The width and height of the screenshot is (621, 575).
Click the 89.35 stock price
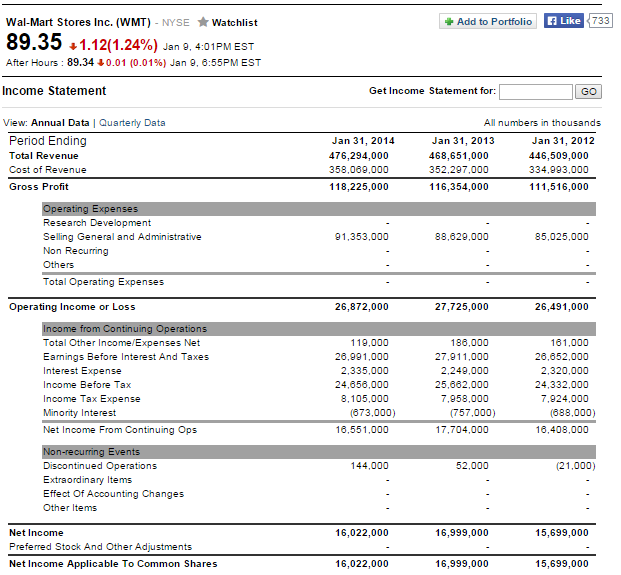coord(34,42)
